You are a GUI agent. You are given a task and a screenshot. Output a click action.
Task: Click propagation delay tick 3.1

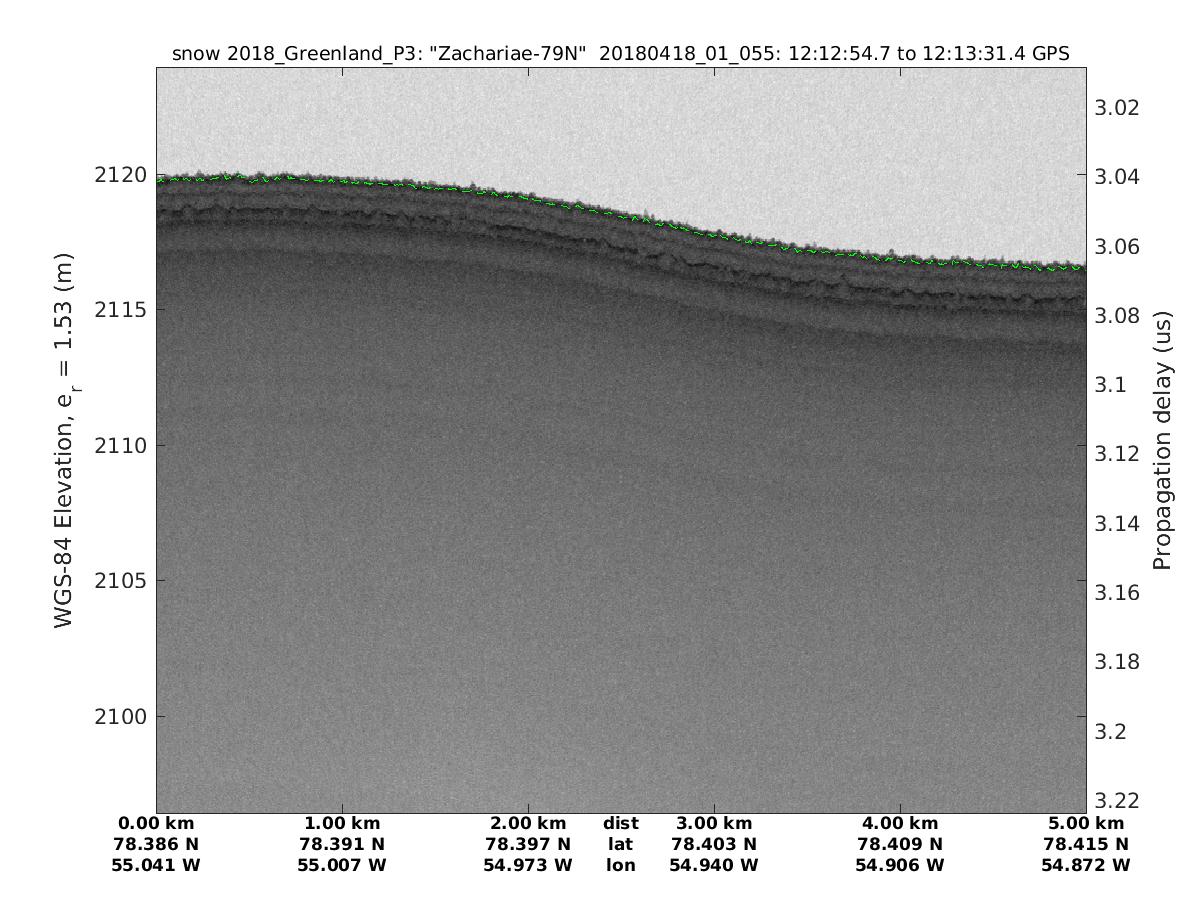pos(1112,385)
